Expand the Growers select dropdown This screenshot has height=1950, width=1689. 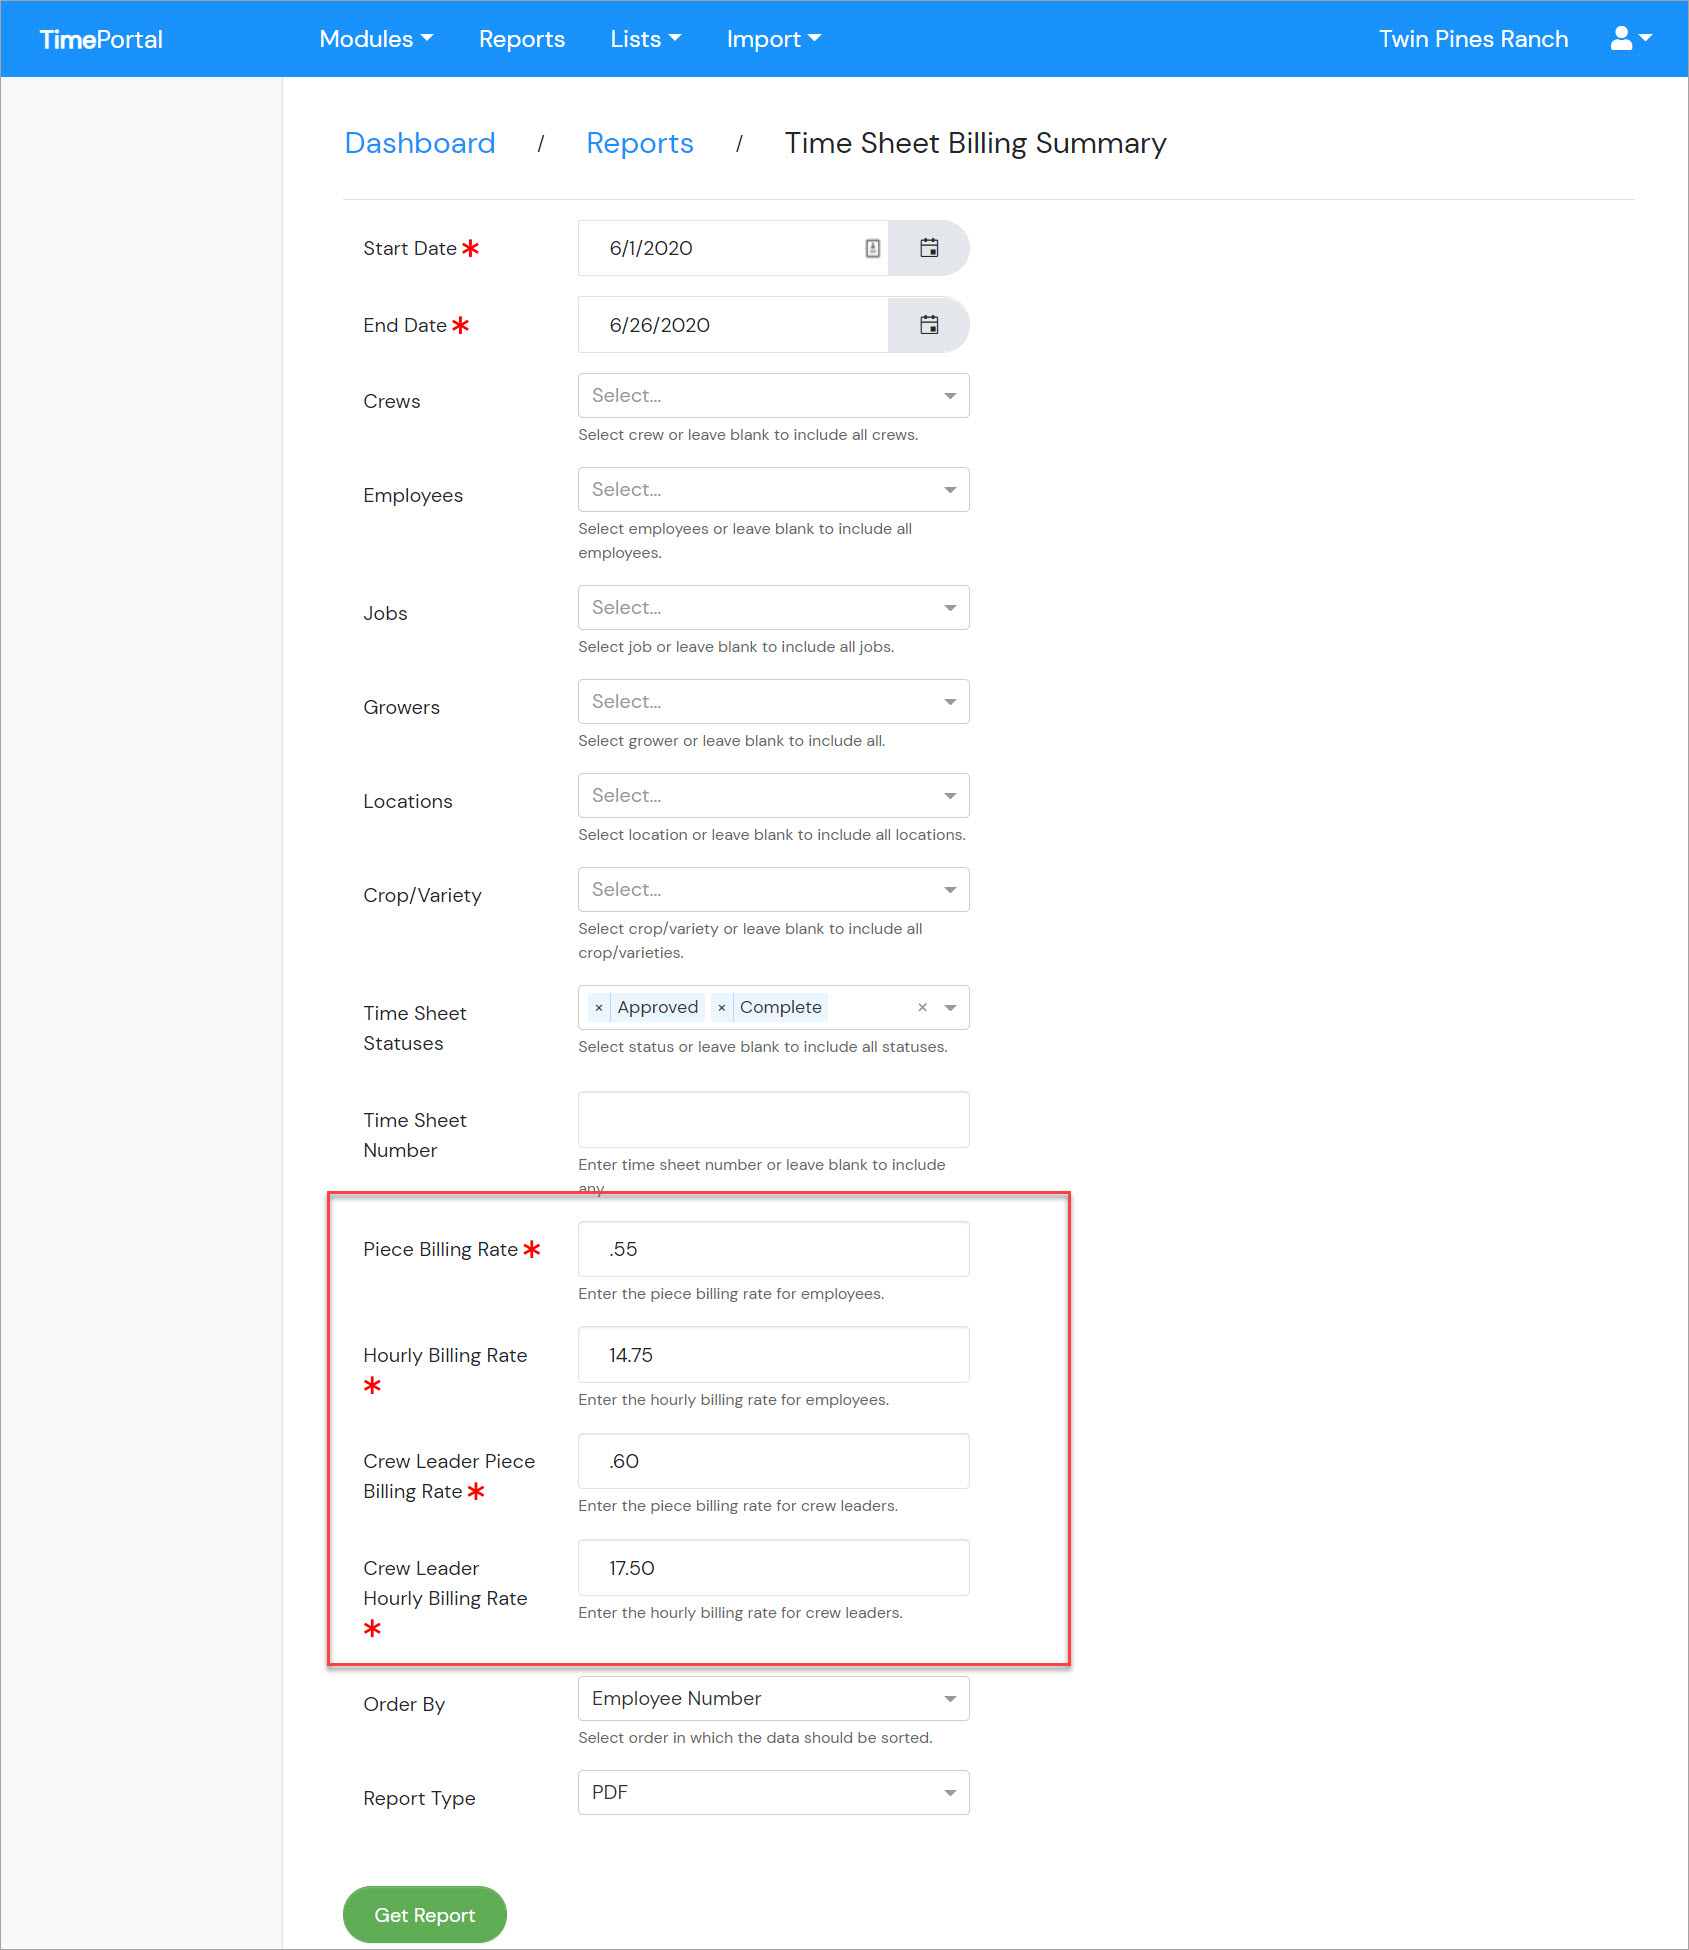click(x=773, y=702)
